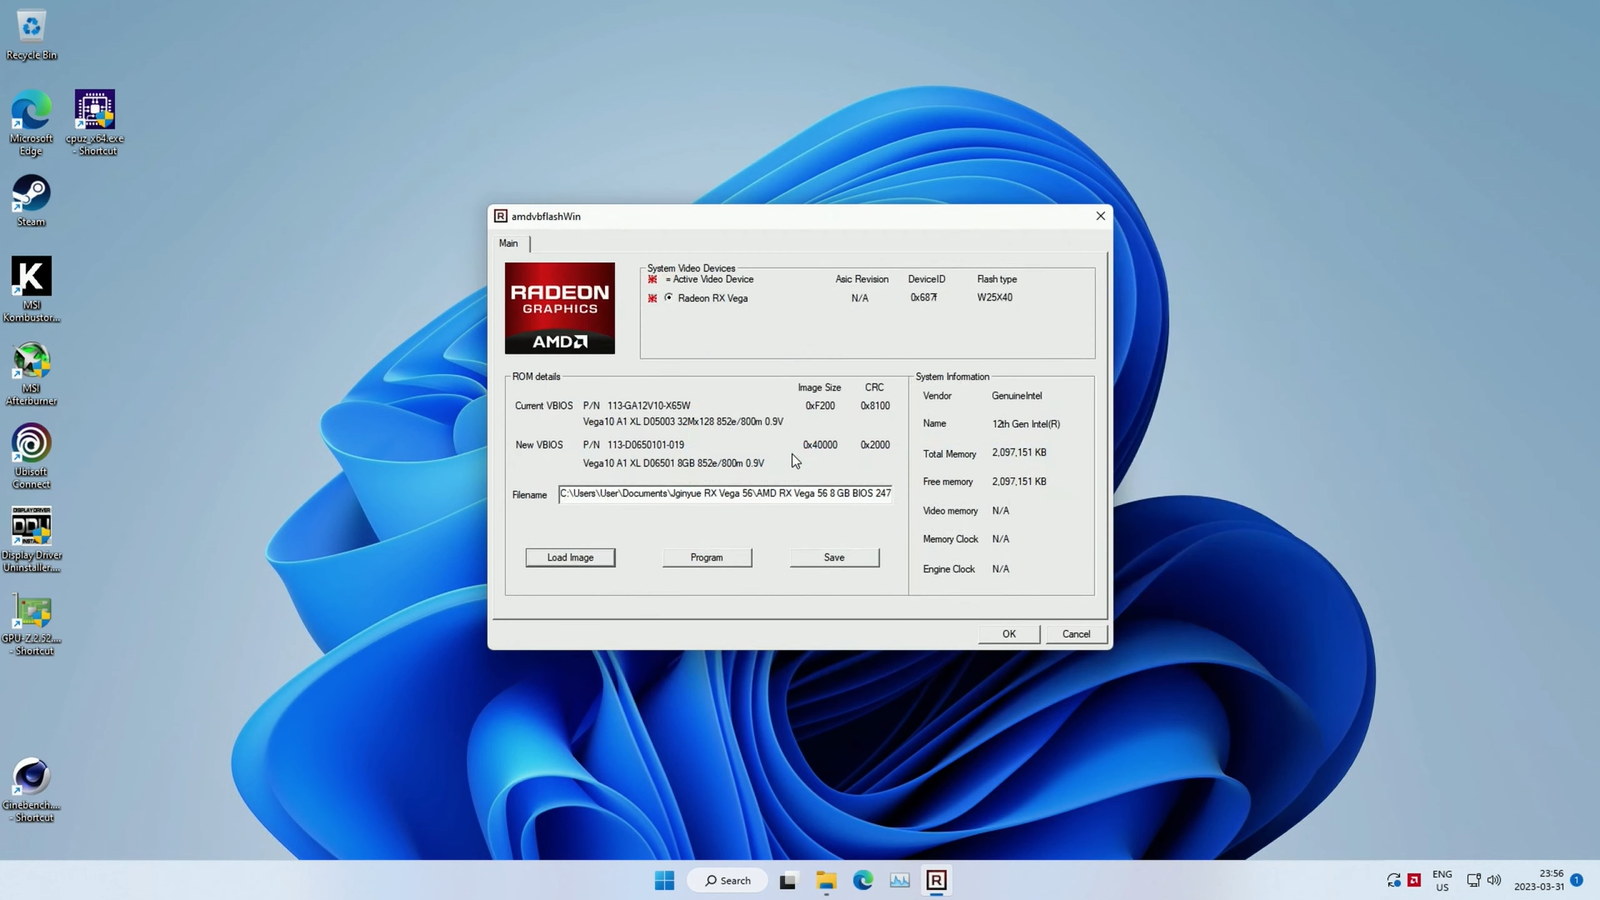Cancel the amdvbflashWin dialog

(x=1076, y=634)
